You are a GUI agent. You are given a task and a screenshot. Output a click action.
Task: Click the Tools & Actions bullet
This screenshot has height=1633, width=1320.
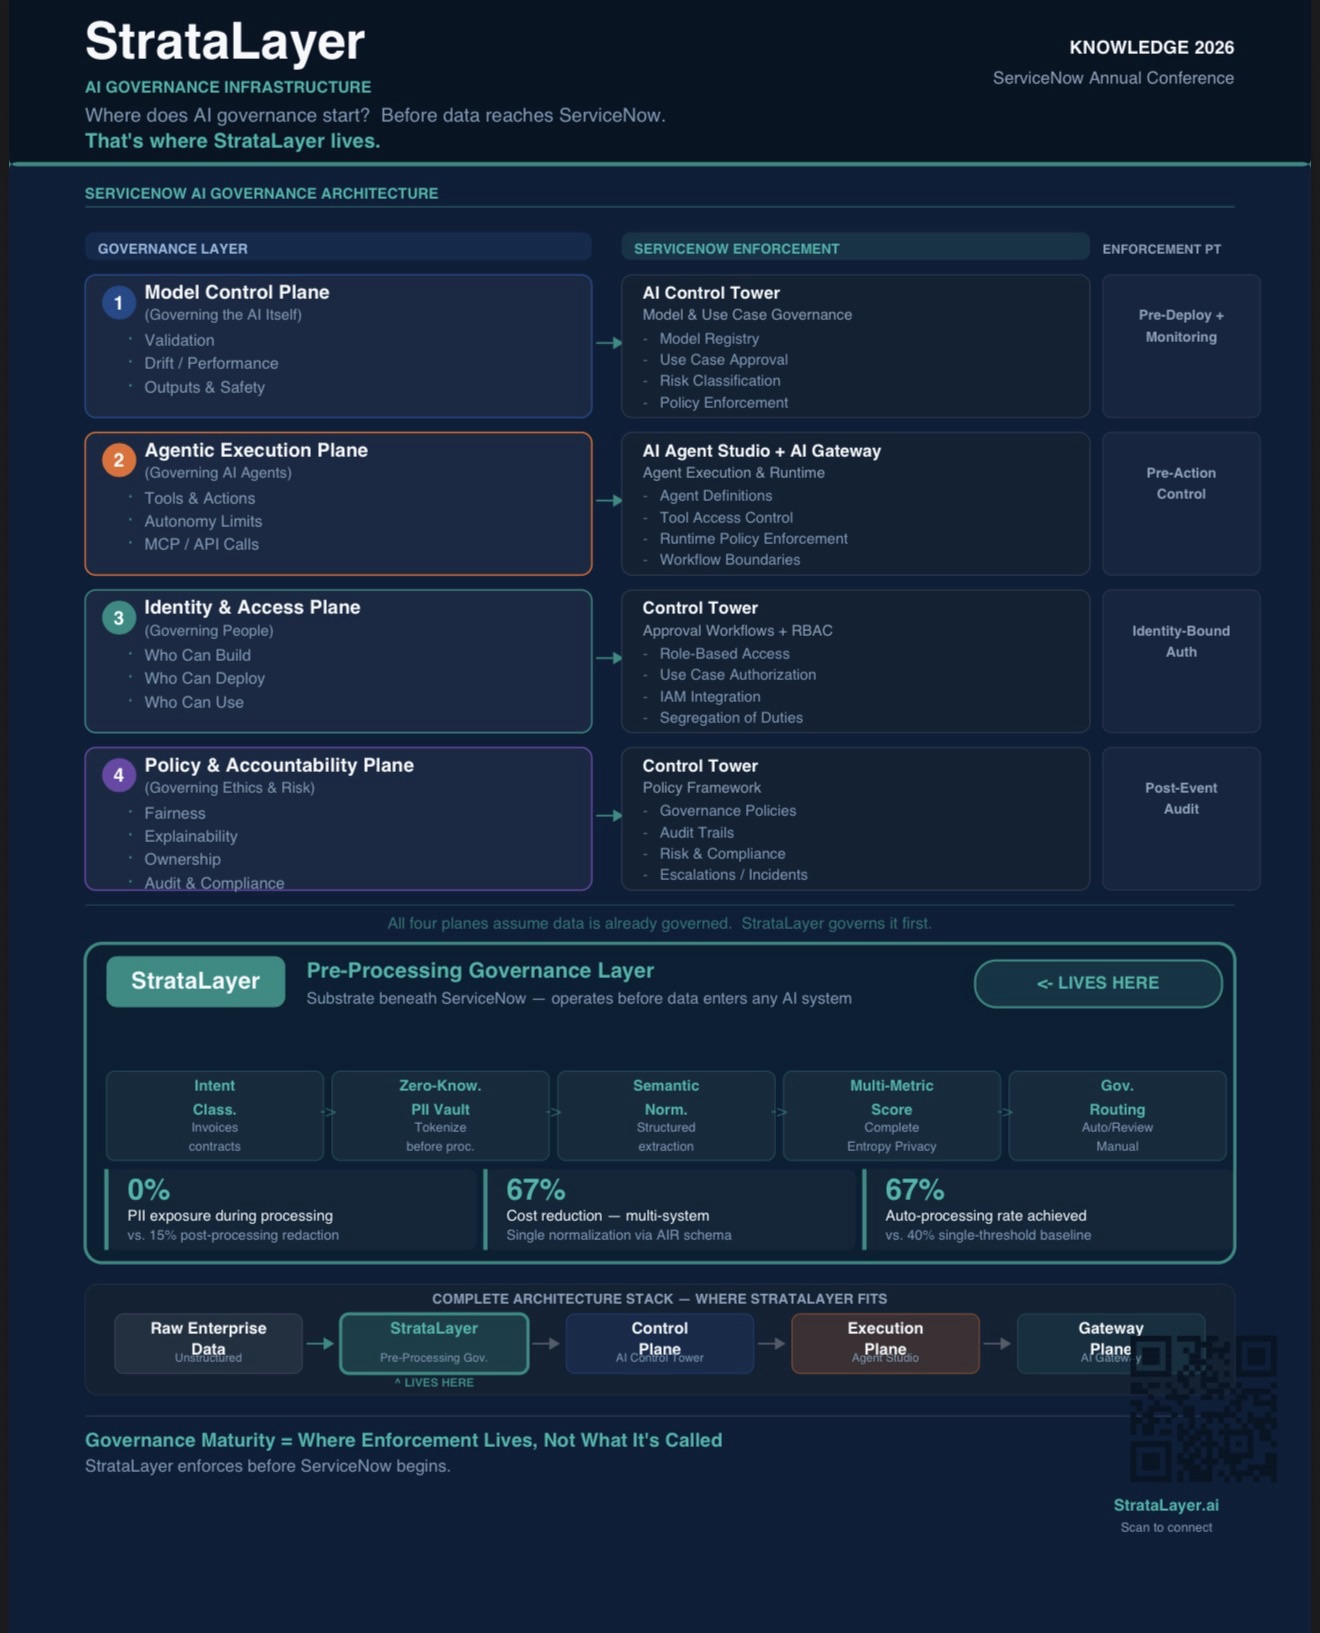[199, 498]
